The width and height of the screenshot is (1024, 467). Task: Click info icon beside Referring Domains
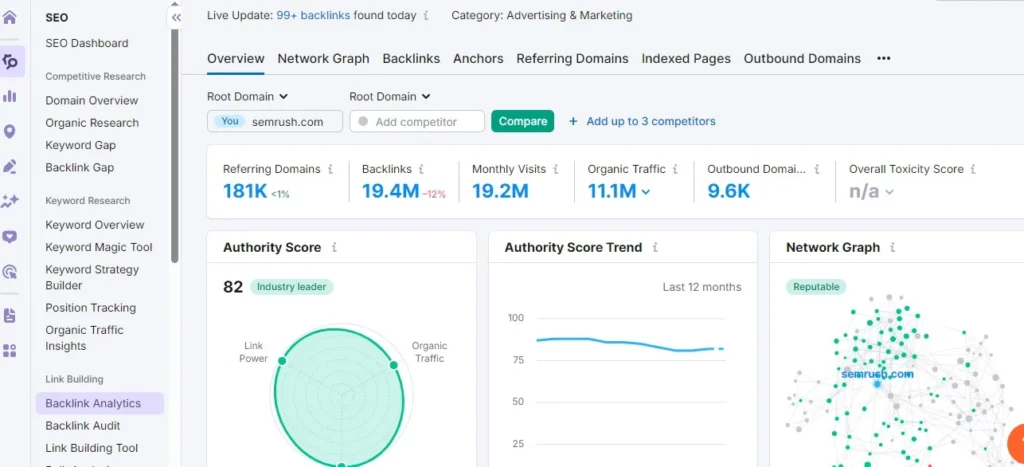pyautogui.click(x=330, y=169)
